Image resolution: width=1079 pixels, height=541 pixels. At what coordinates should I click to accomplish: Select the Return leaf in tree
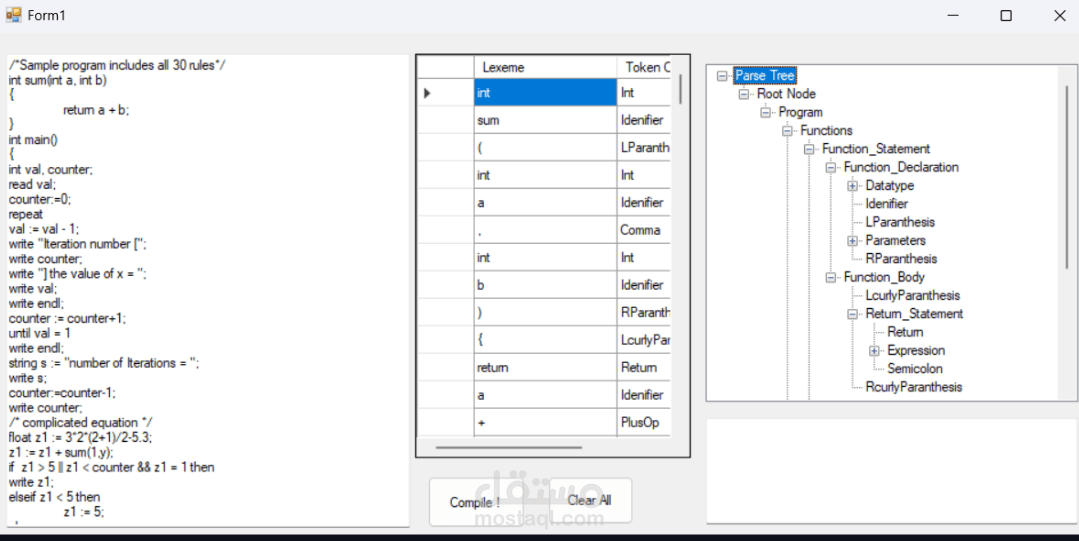tap(905, 332)
